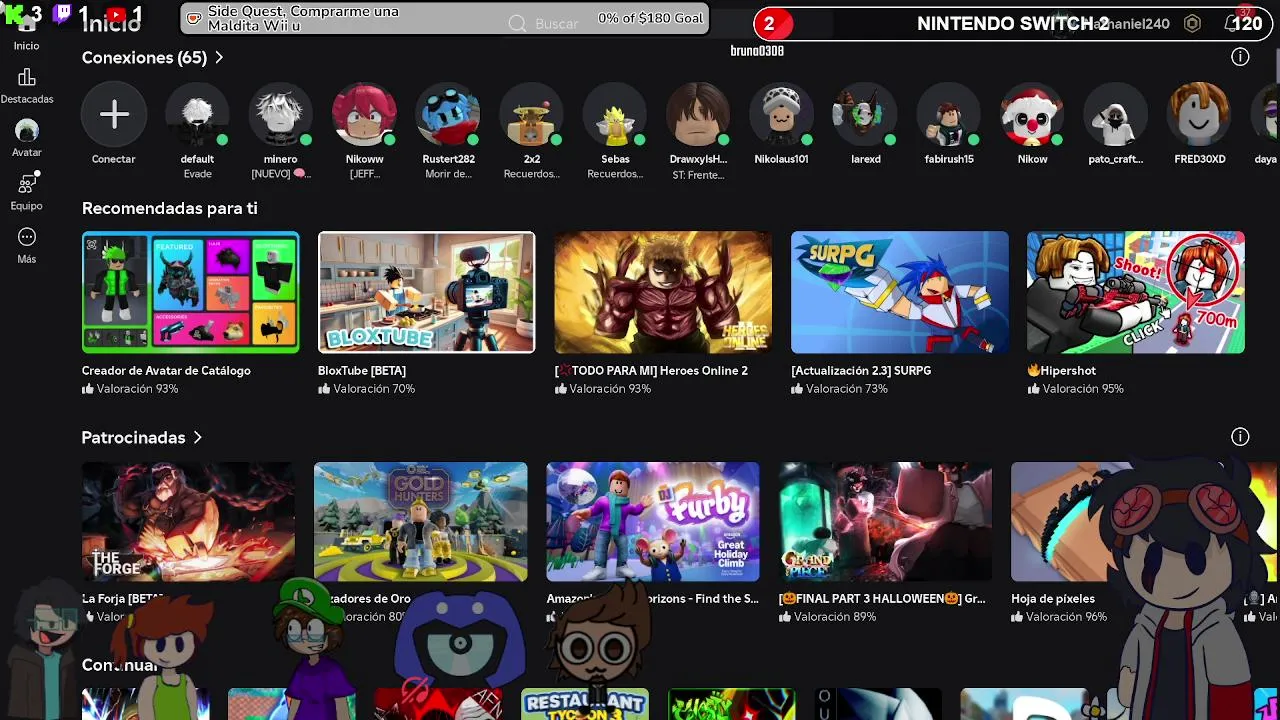Open friend avatar named minero
Image resolution: width=1280 pixels, height=720 pixels.
click(x=281, y=115)
